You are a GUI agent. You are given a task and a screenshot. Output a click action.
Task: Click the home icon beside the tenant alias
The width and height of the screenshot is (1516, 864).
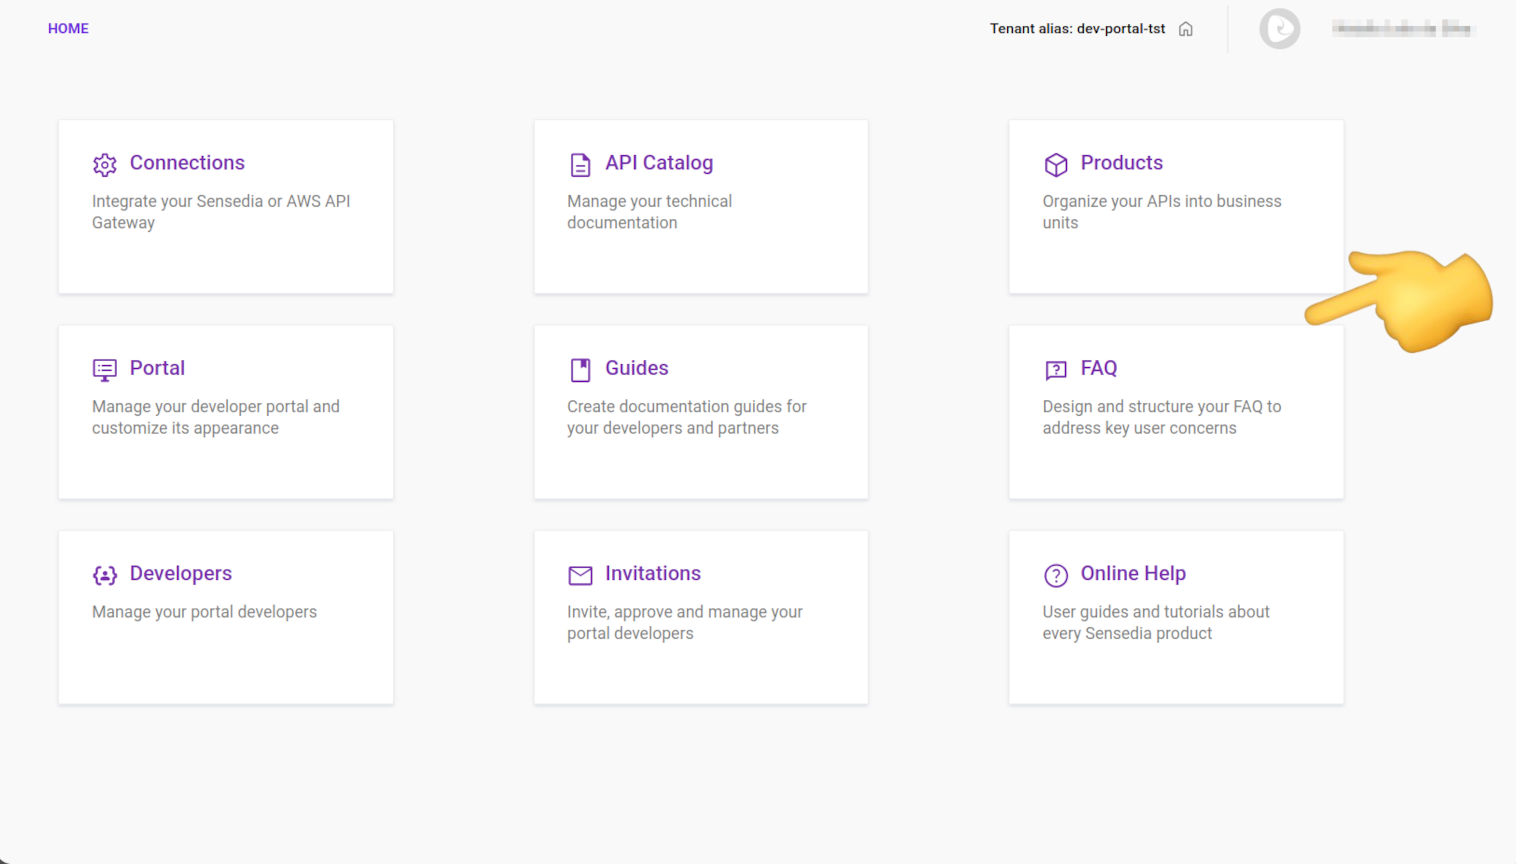click(x=1185, y=28)
